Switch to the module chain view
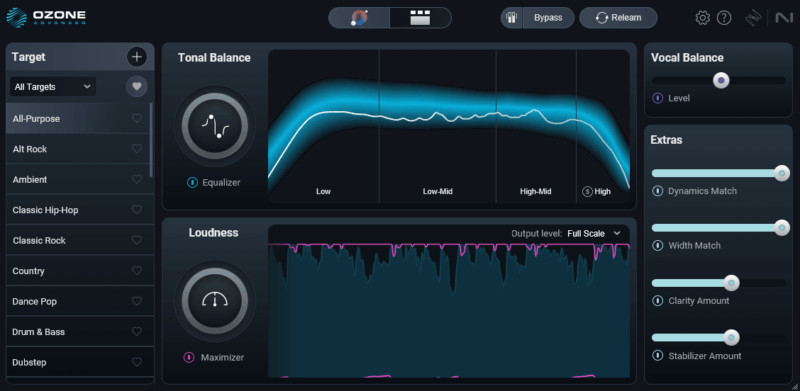 pos(420,18)
